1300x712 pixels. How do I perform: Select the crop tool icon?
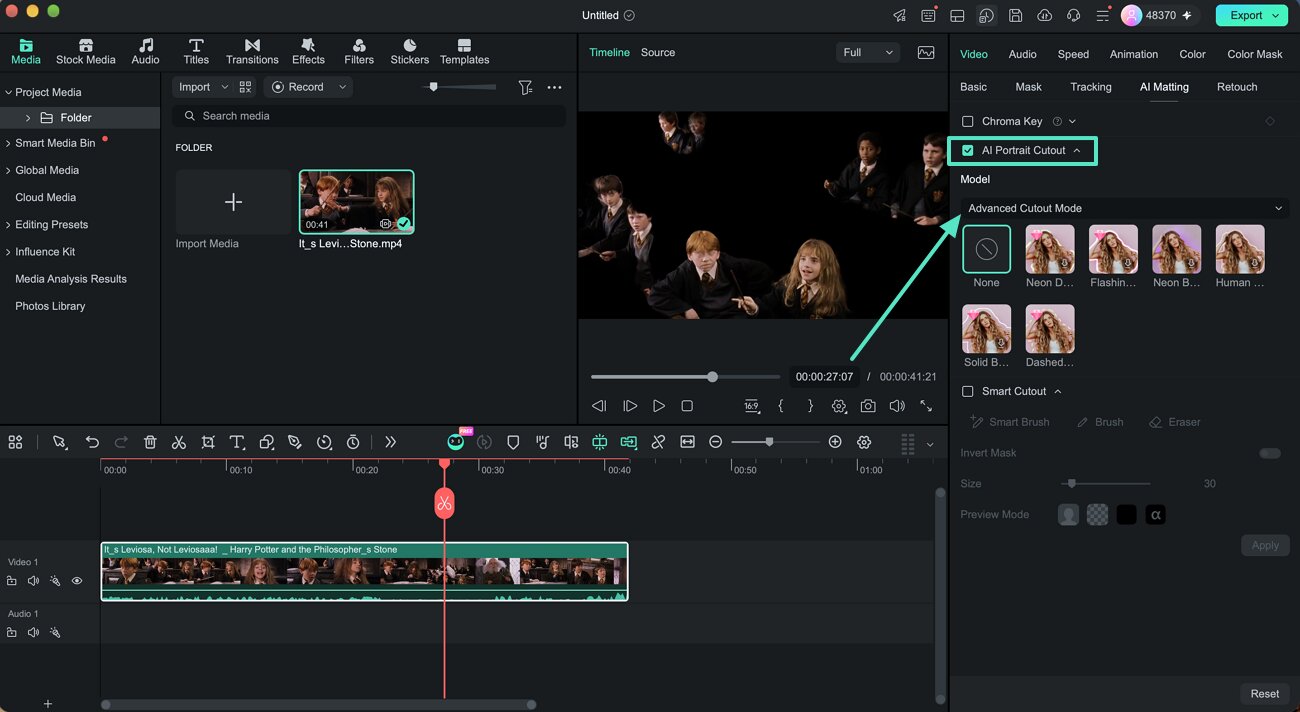pyautogui.click(x=208, y=442)
